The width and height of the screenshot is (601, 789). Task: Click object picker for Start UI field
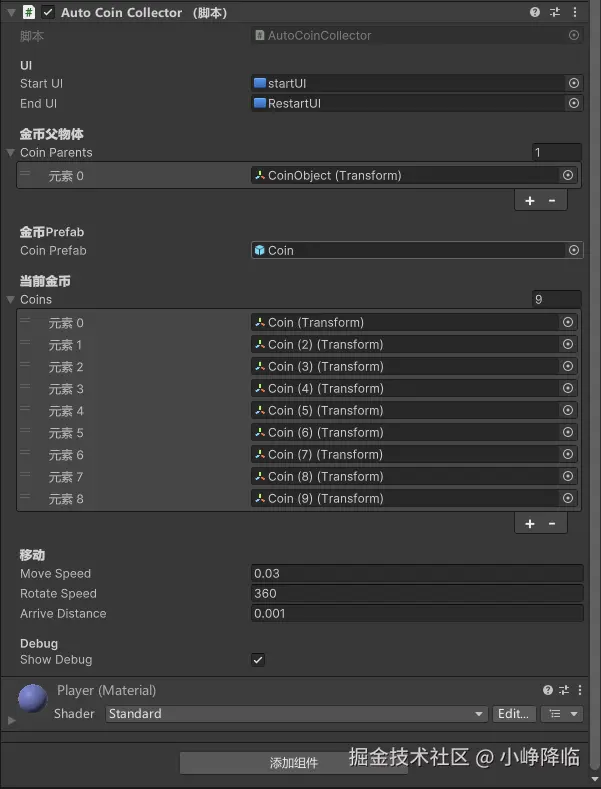point(574,84)
